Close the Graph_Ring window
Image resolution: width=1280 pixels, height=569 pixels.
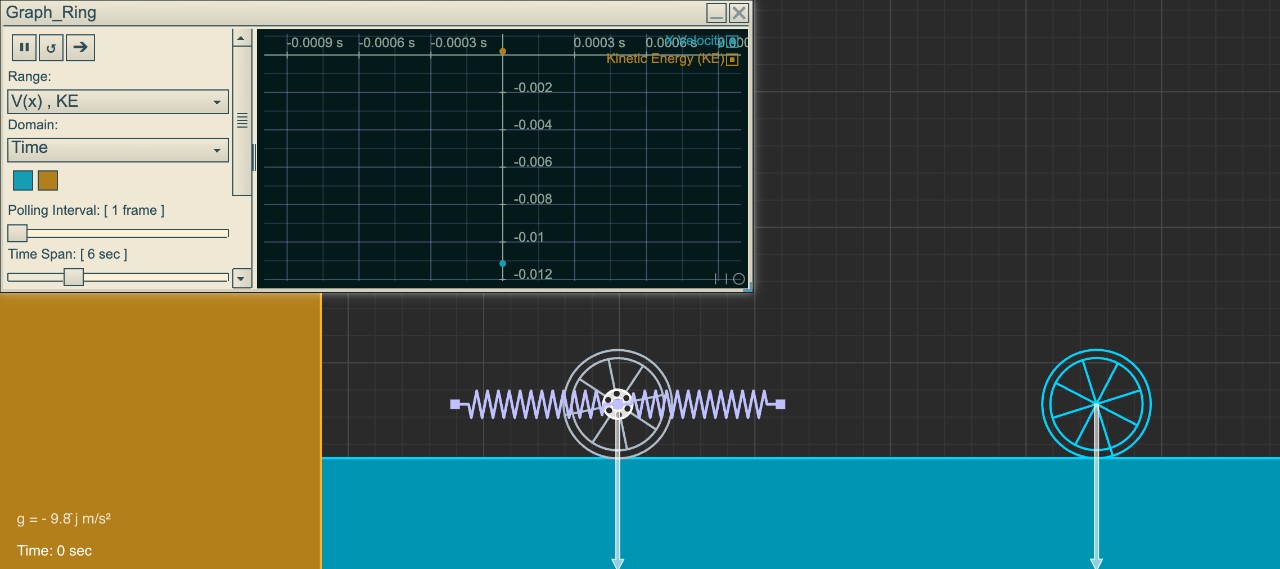click(739, 13)
